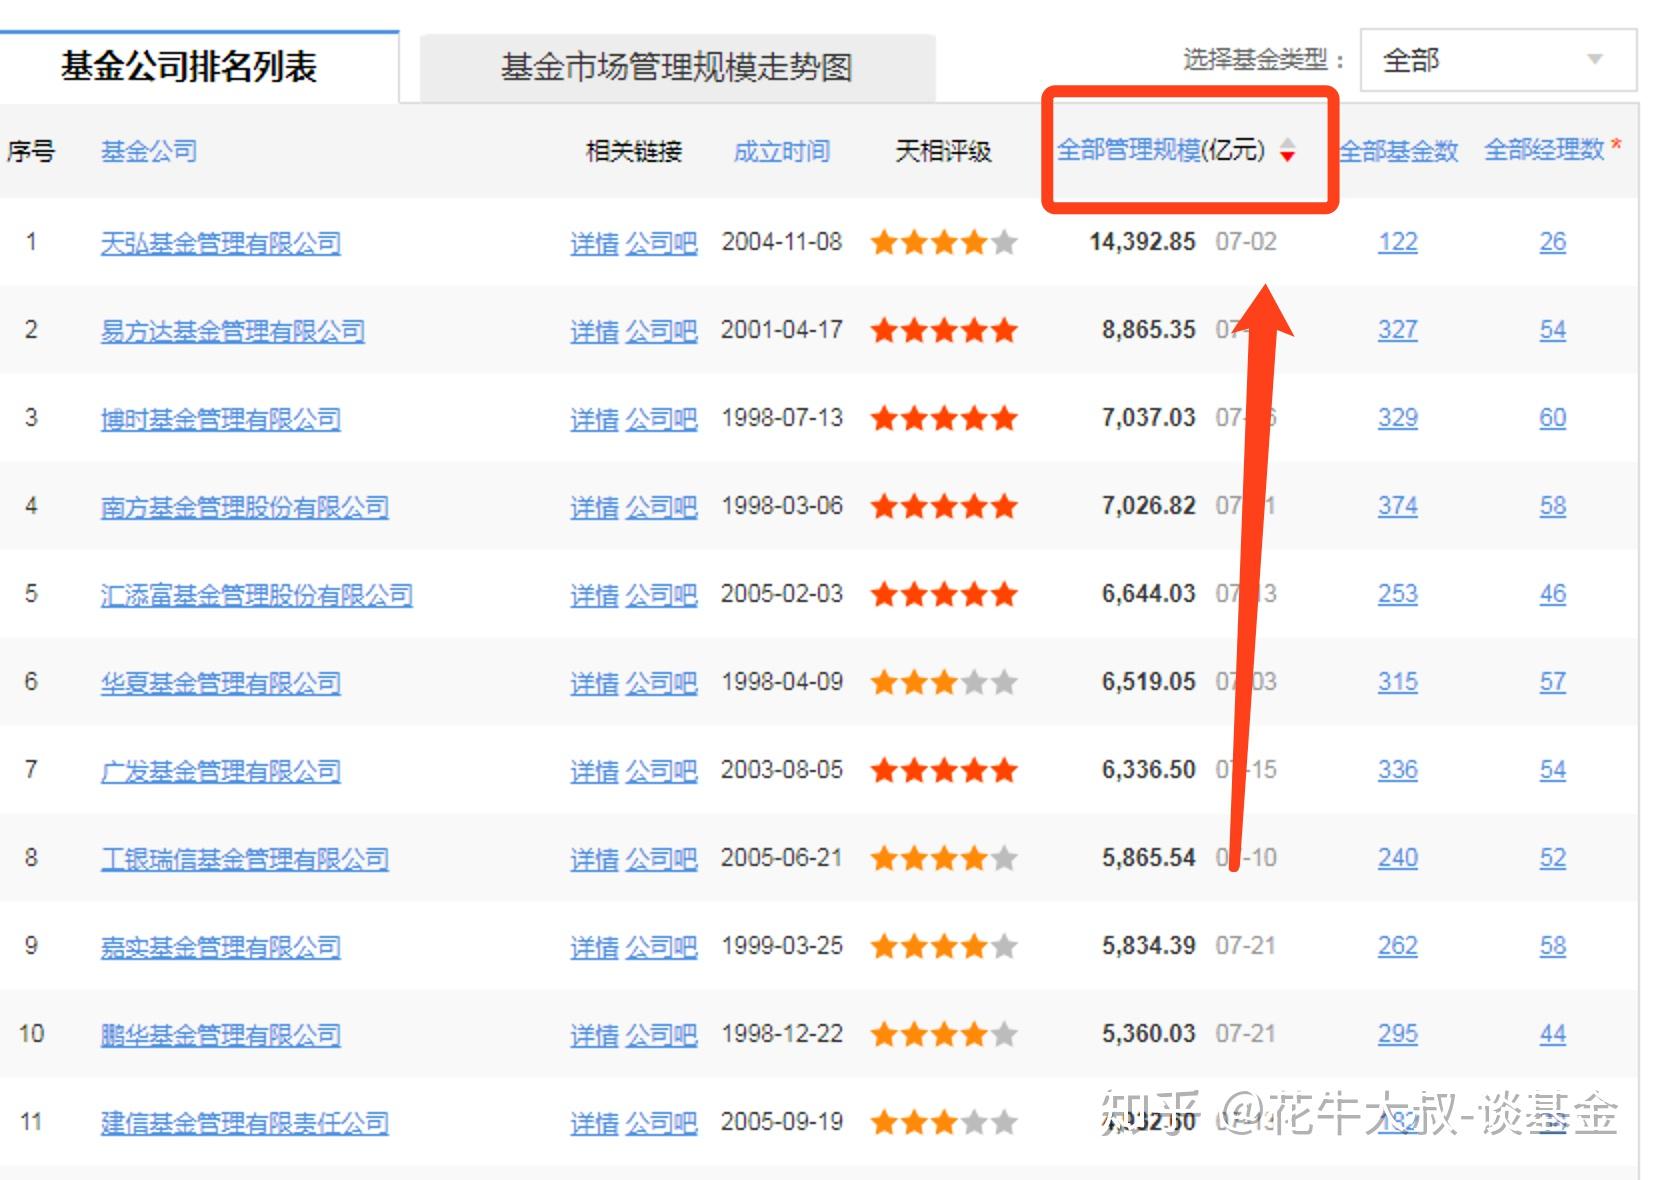The image size is (1660, 1180).
Task: Open the 选择基金类型 dropdown showing 全部
Action: 1498,60
